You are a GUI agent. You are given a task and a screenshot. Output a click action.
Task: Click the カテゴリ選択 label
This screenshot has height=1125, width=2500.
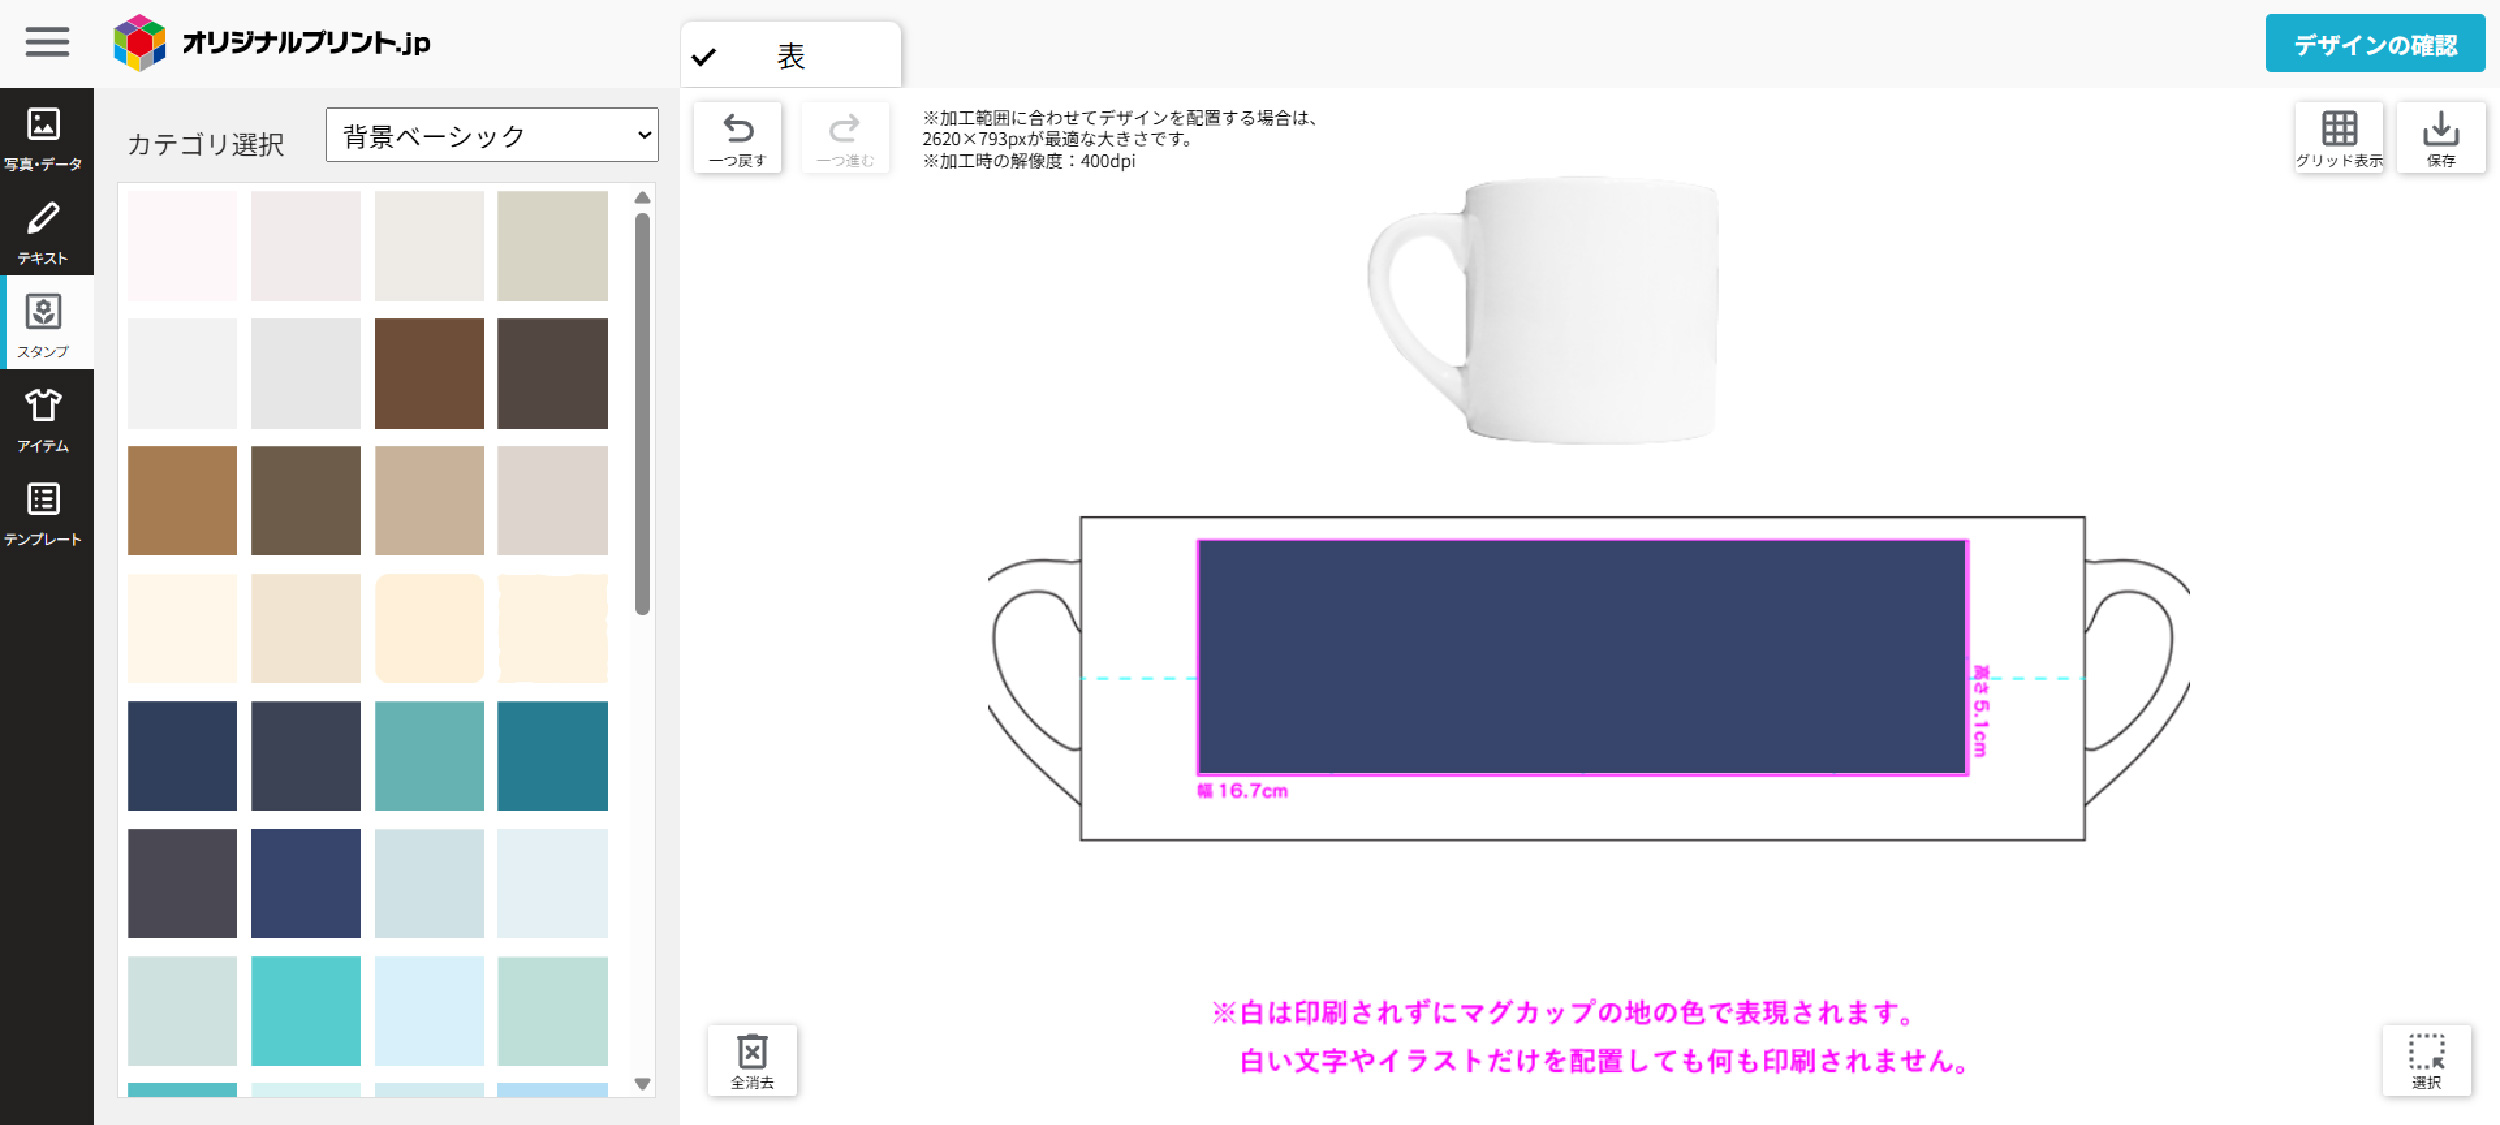206,145
